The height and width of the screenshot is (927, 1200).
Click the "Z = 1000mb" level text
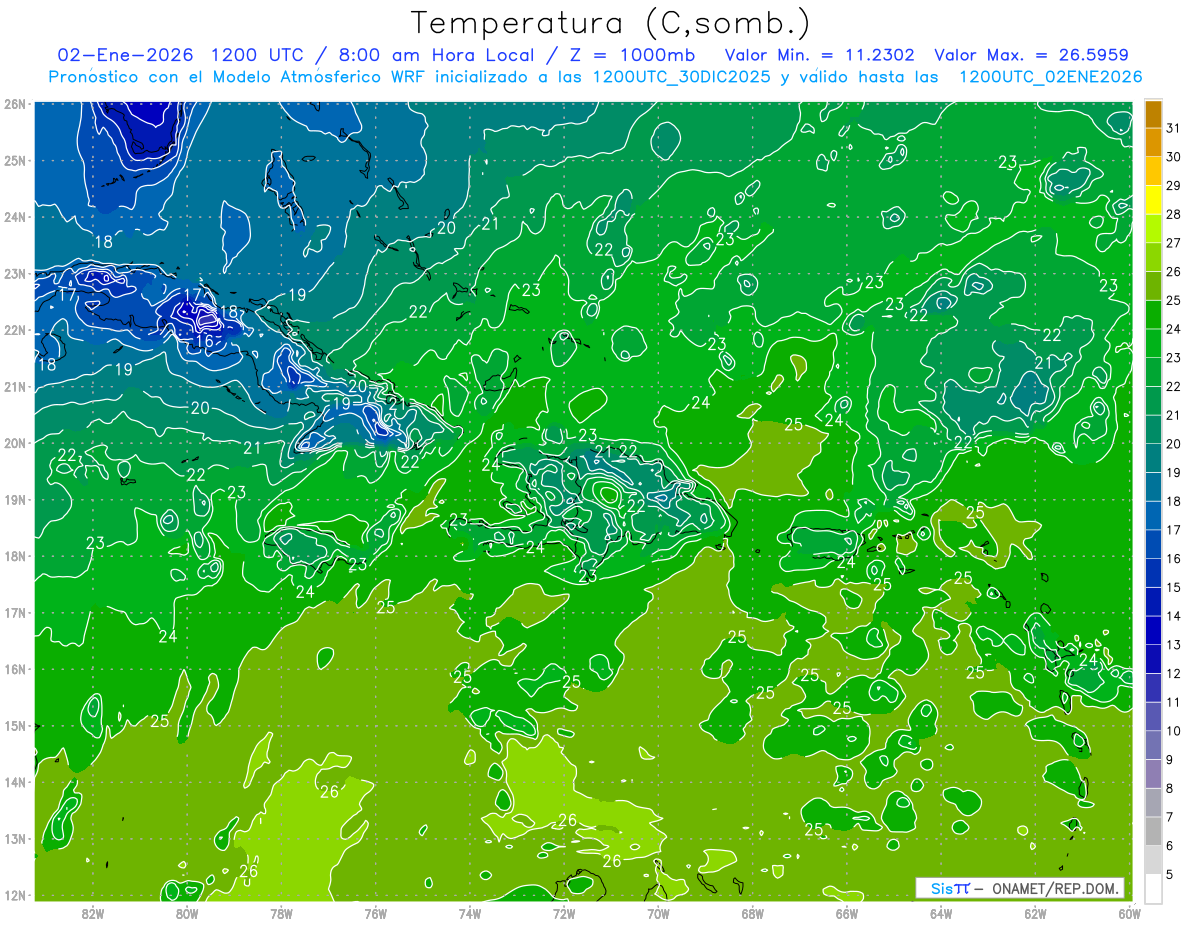(630, 54)
